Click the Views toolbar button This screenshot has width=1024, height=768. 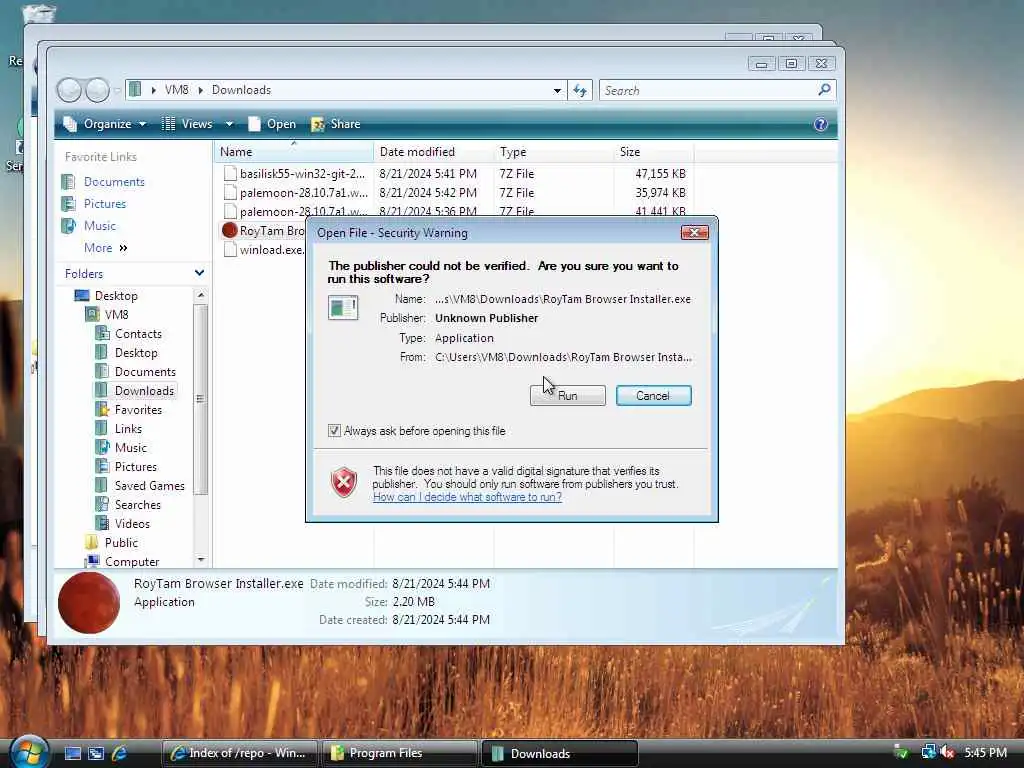pyautogui.click(x=188, y=124)
